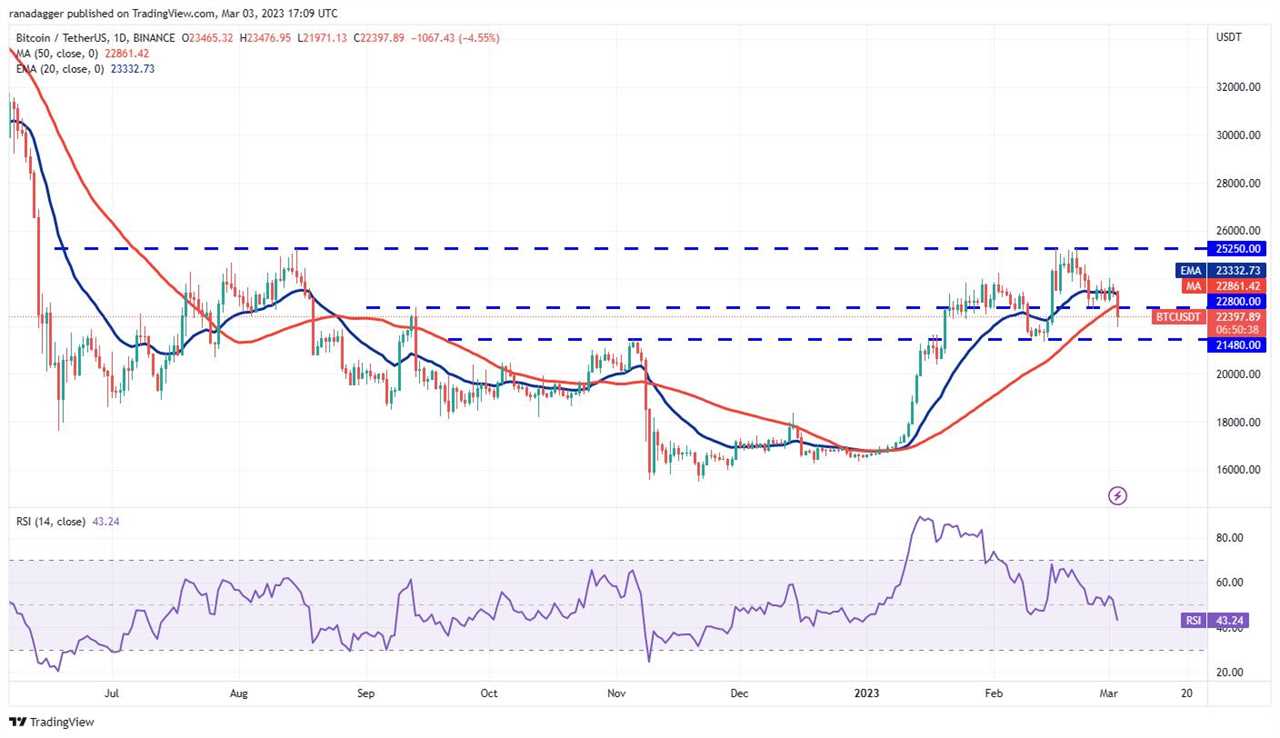
Task: Select the 22800.00 price level label
Action: [x=1237, y=301]
